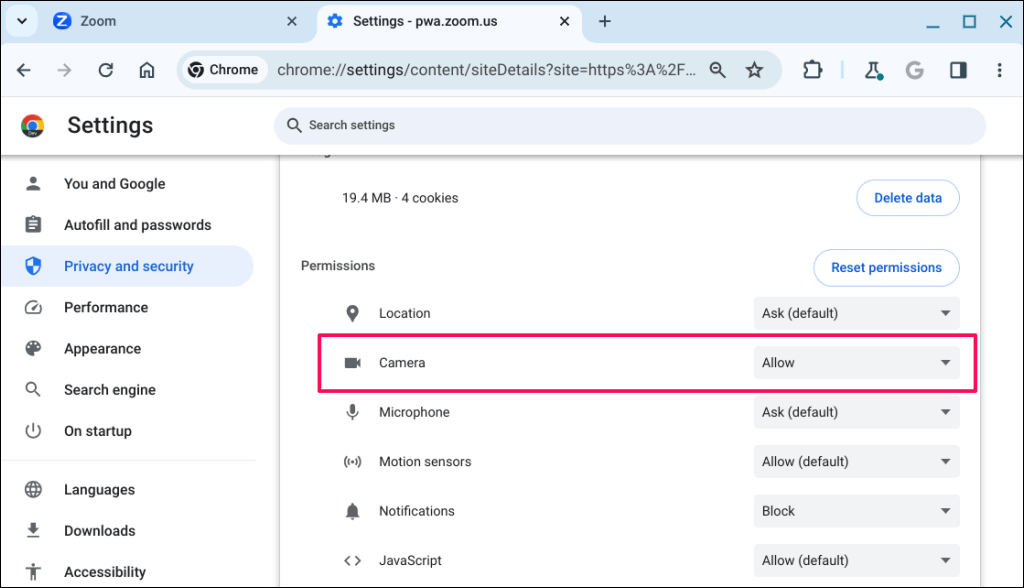Expand the Location permission dropdown
This screenshot has height=588, width=1024.
click(856, 313)
